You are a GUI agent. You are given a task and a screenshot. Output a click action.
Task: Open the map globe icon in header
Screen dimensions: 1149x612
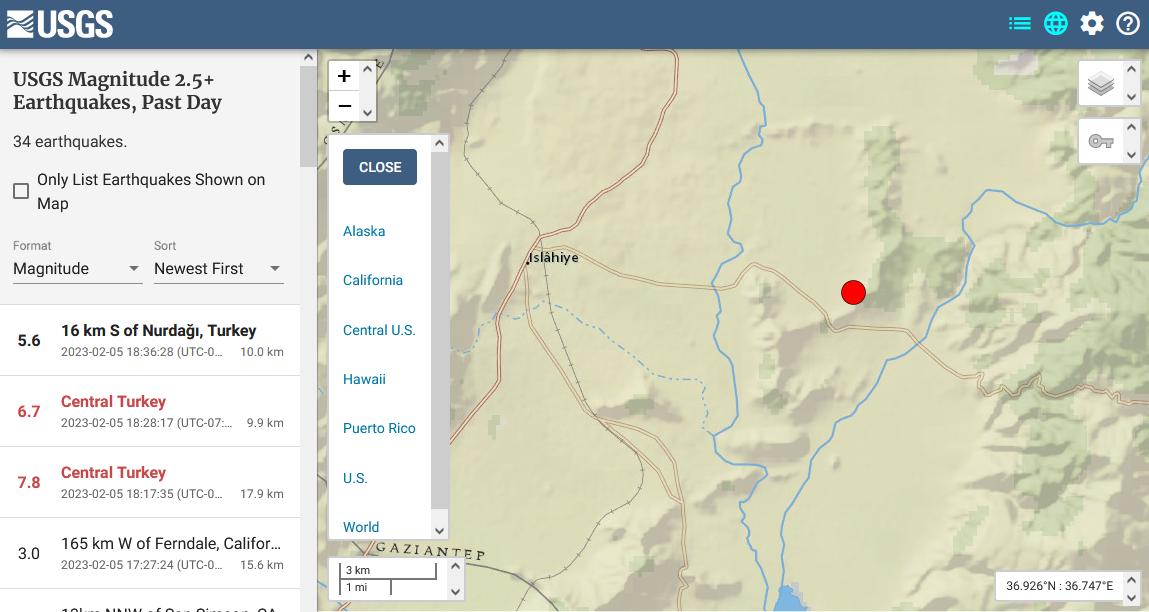click(1055, 23)
